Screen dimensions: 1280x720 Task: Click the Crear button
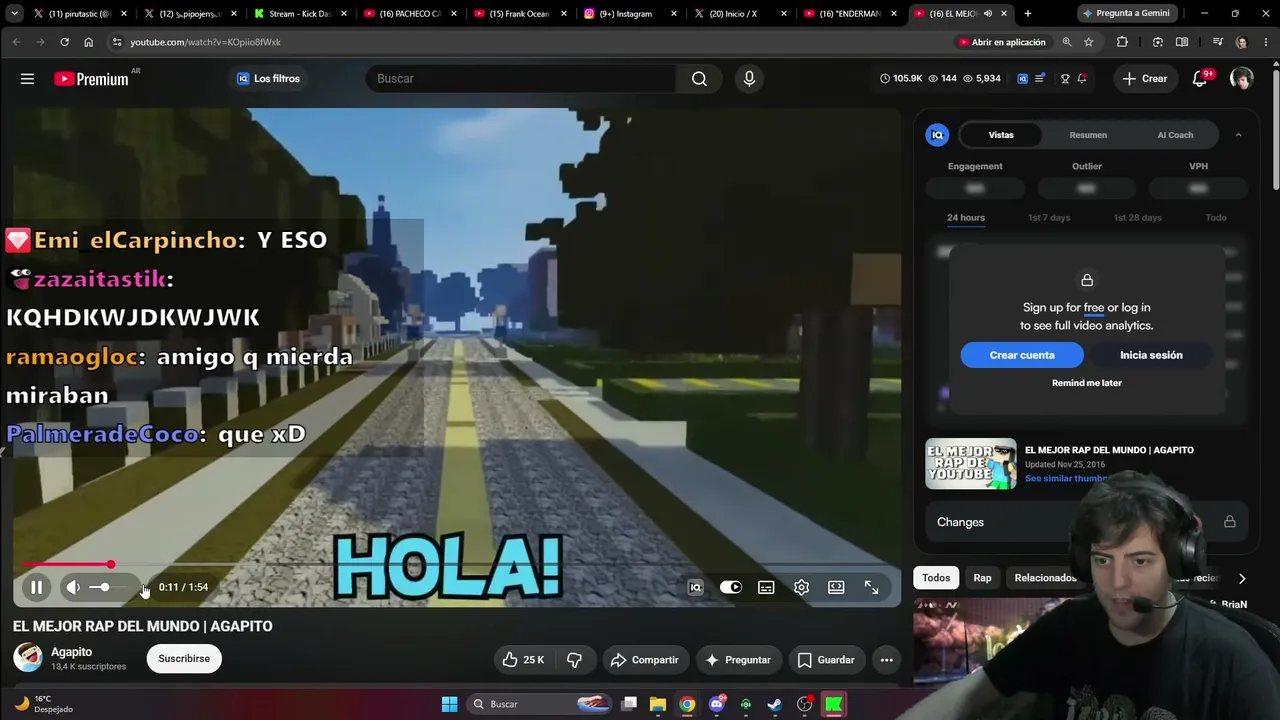[x=1144, y=79]
